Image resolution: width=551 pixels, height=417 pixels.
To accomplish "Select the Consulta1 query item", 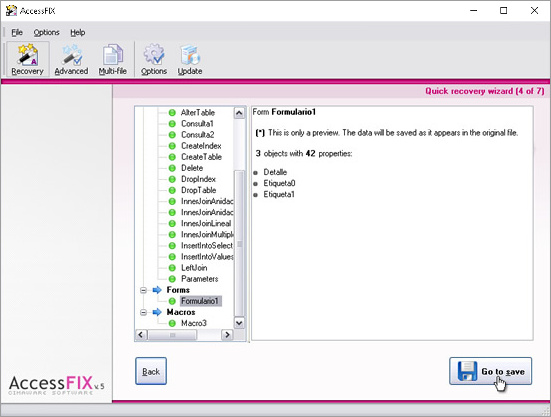I will coord(197,124).
